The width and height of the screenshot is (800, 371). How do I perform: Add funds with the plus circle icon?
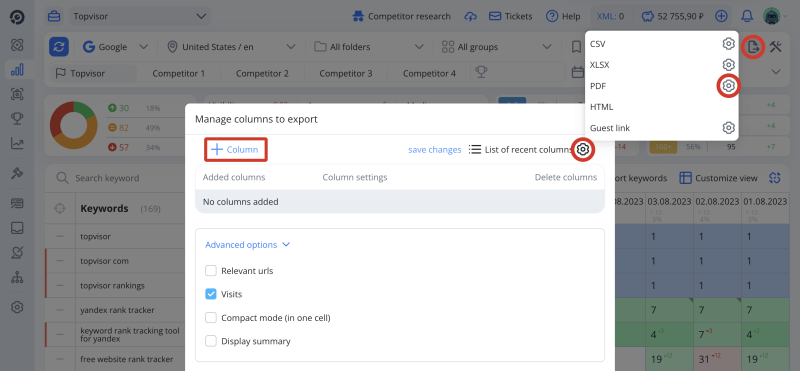[721, 16]
